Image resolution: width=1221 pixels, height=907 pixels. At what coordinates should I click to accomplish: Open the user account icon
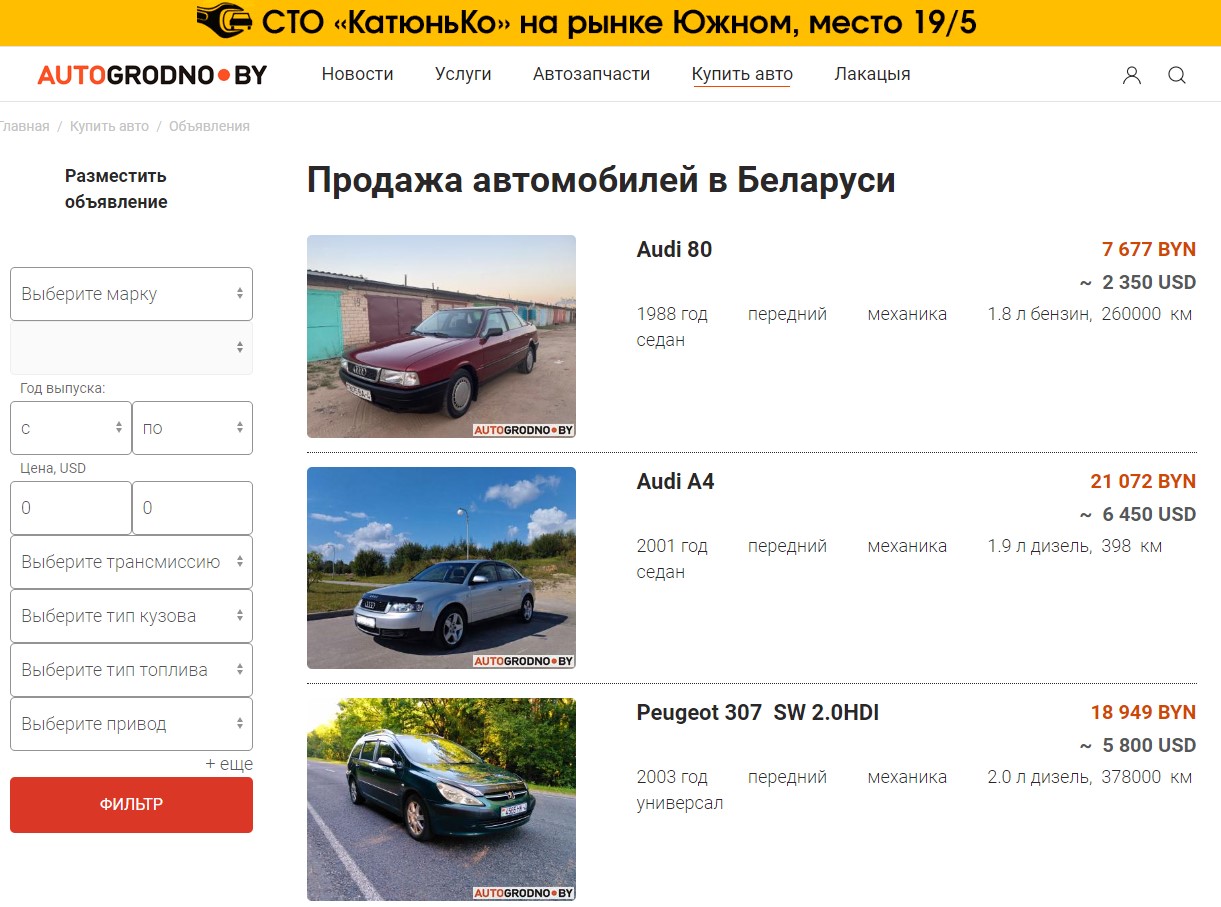pyautogui.click(x=1131, y=75)
